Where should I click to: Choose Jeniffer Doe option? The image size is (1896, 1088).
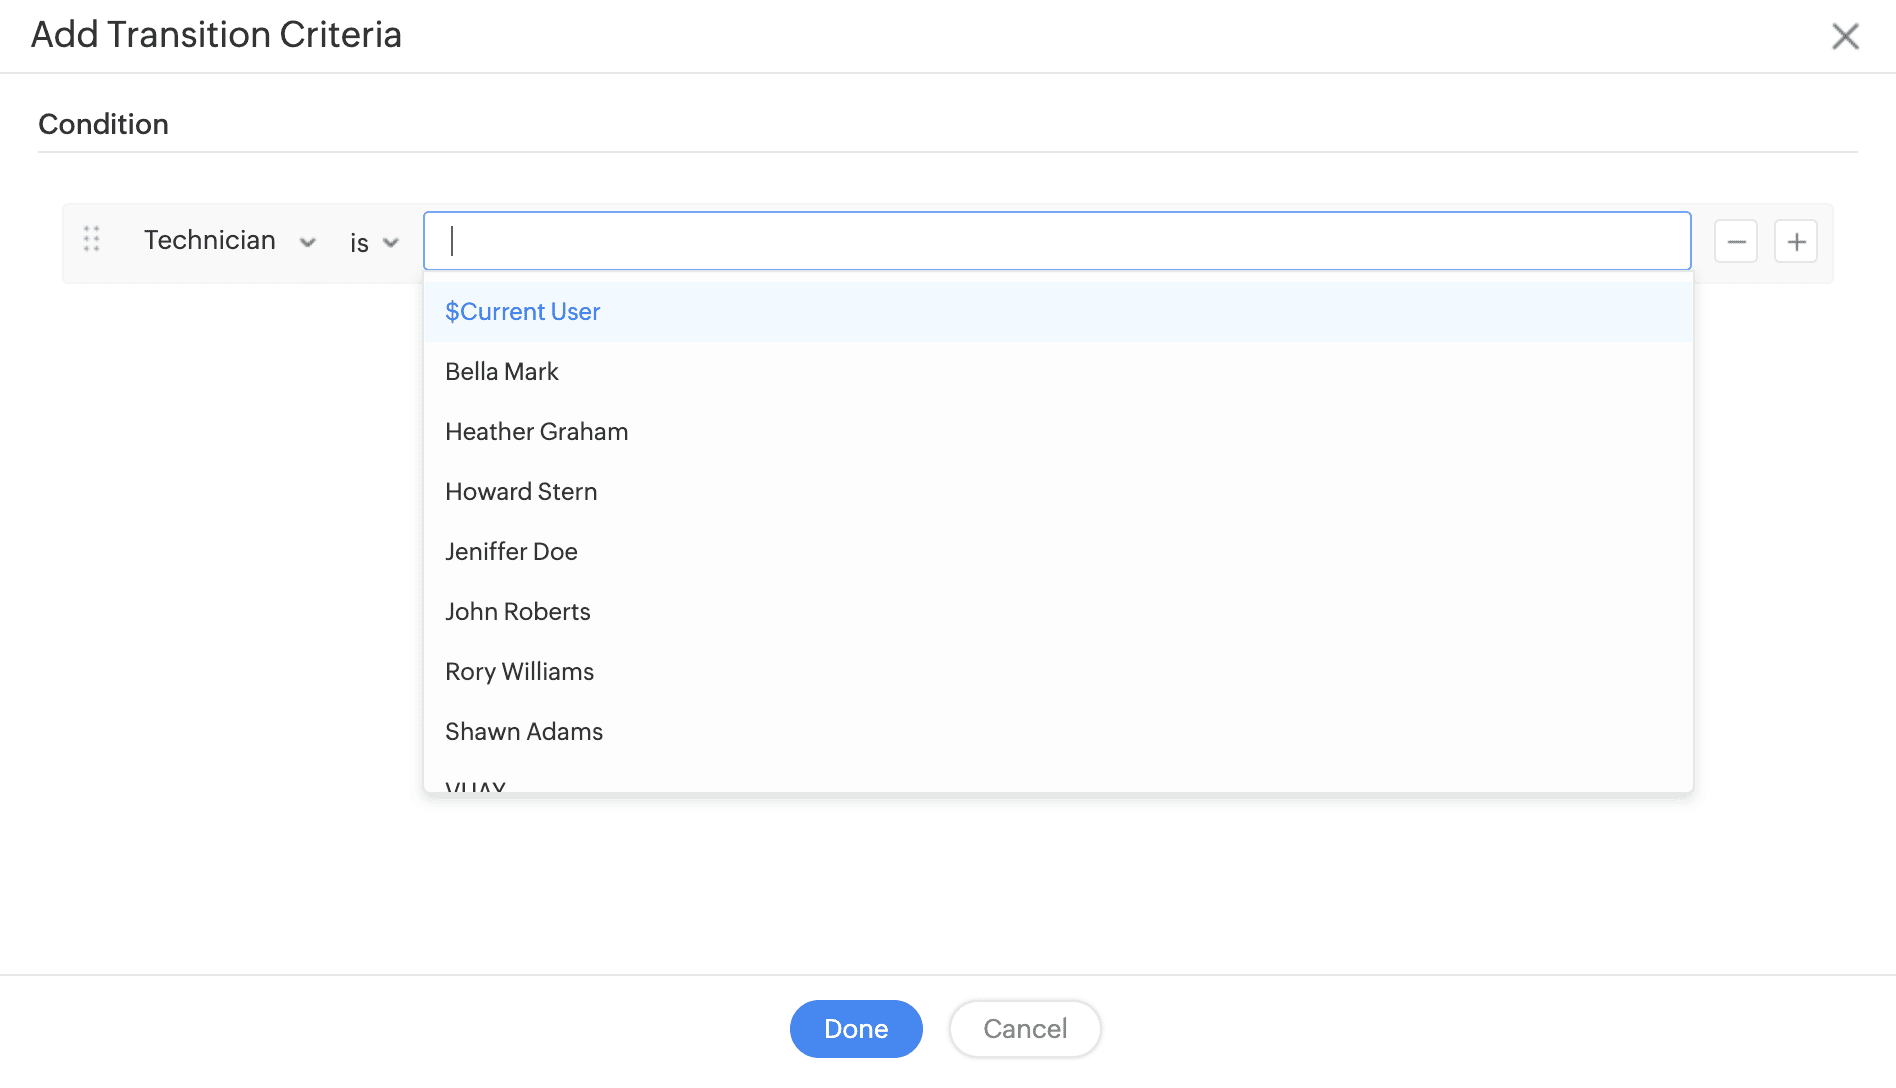[x=511, y=552]
